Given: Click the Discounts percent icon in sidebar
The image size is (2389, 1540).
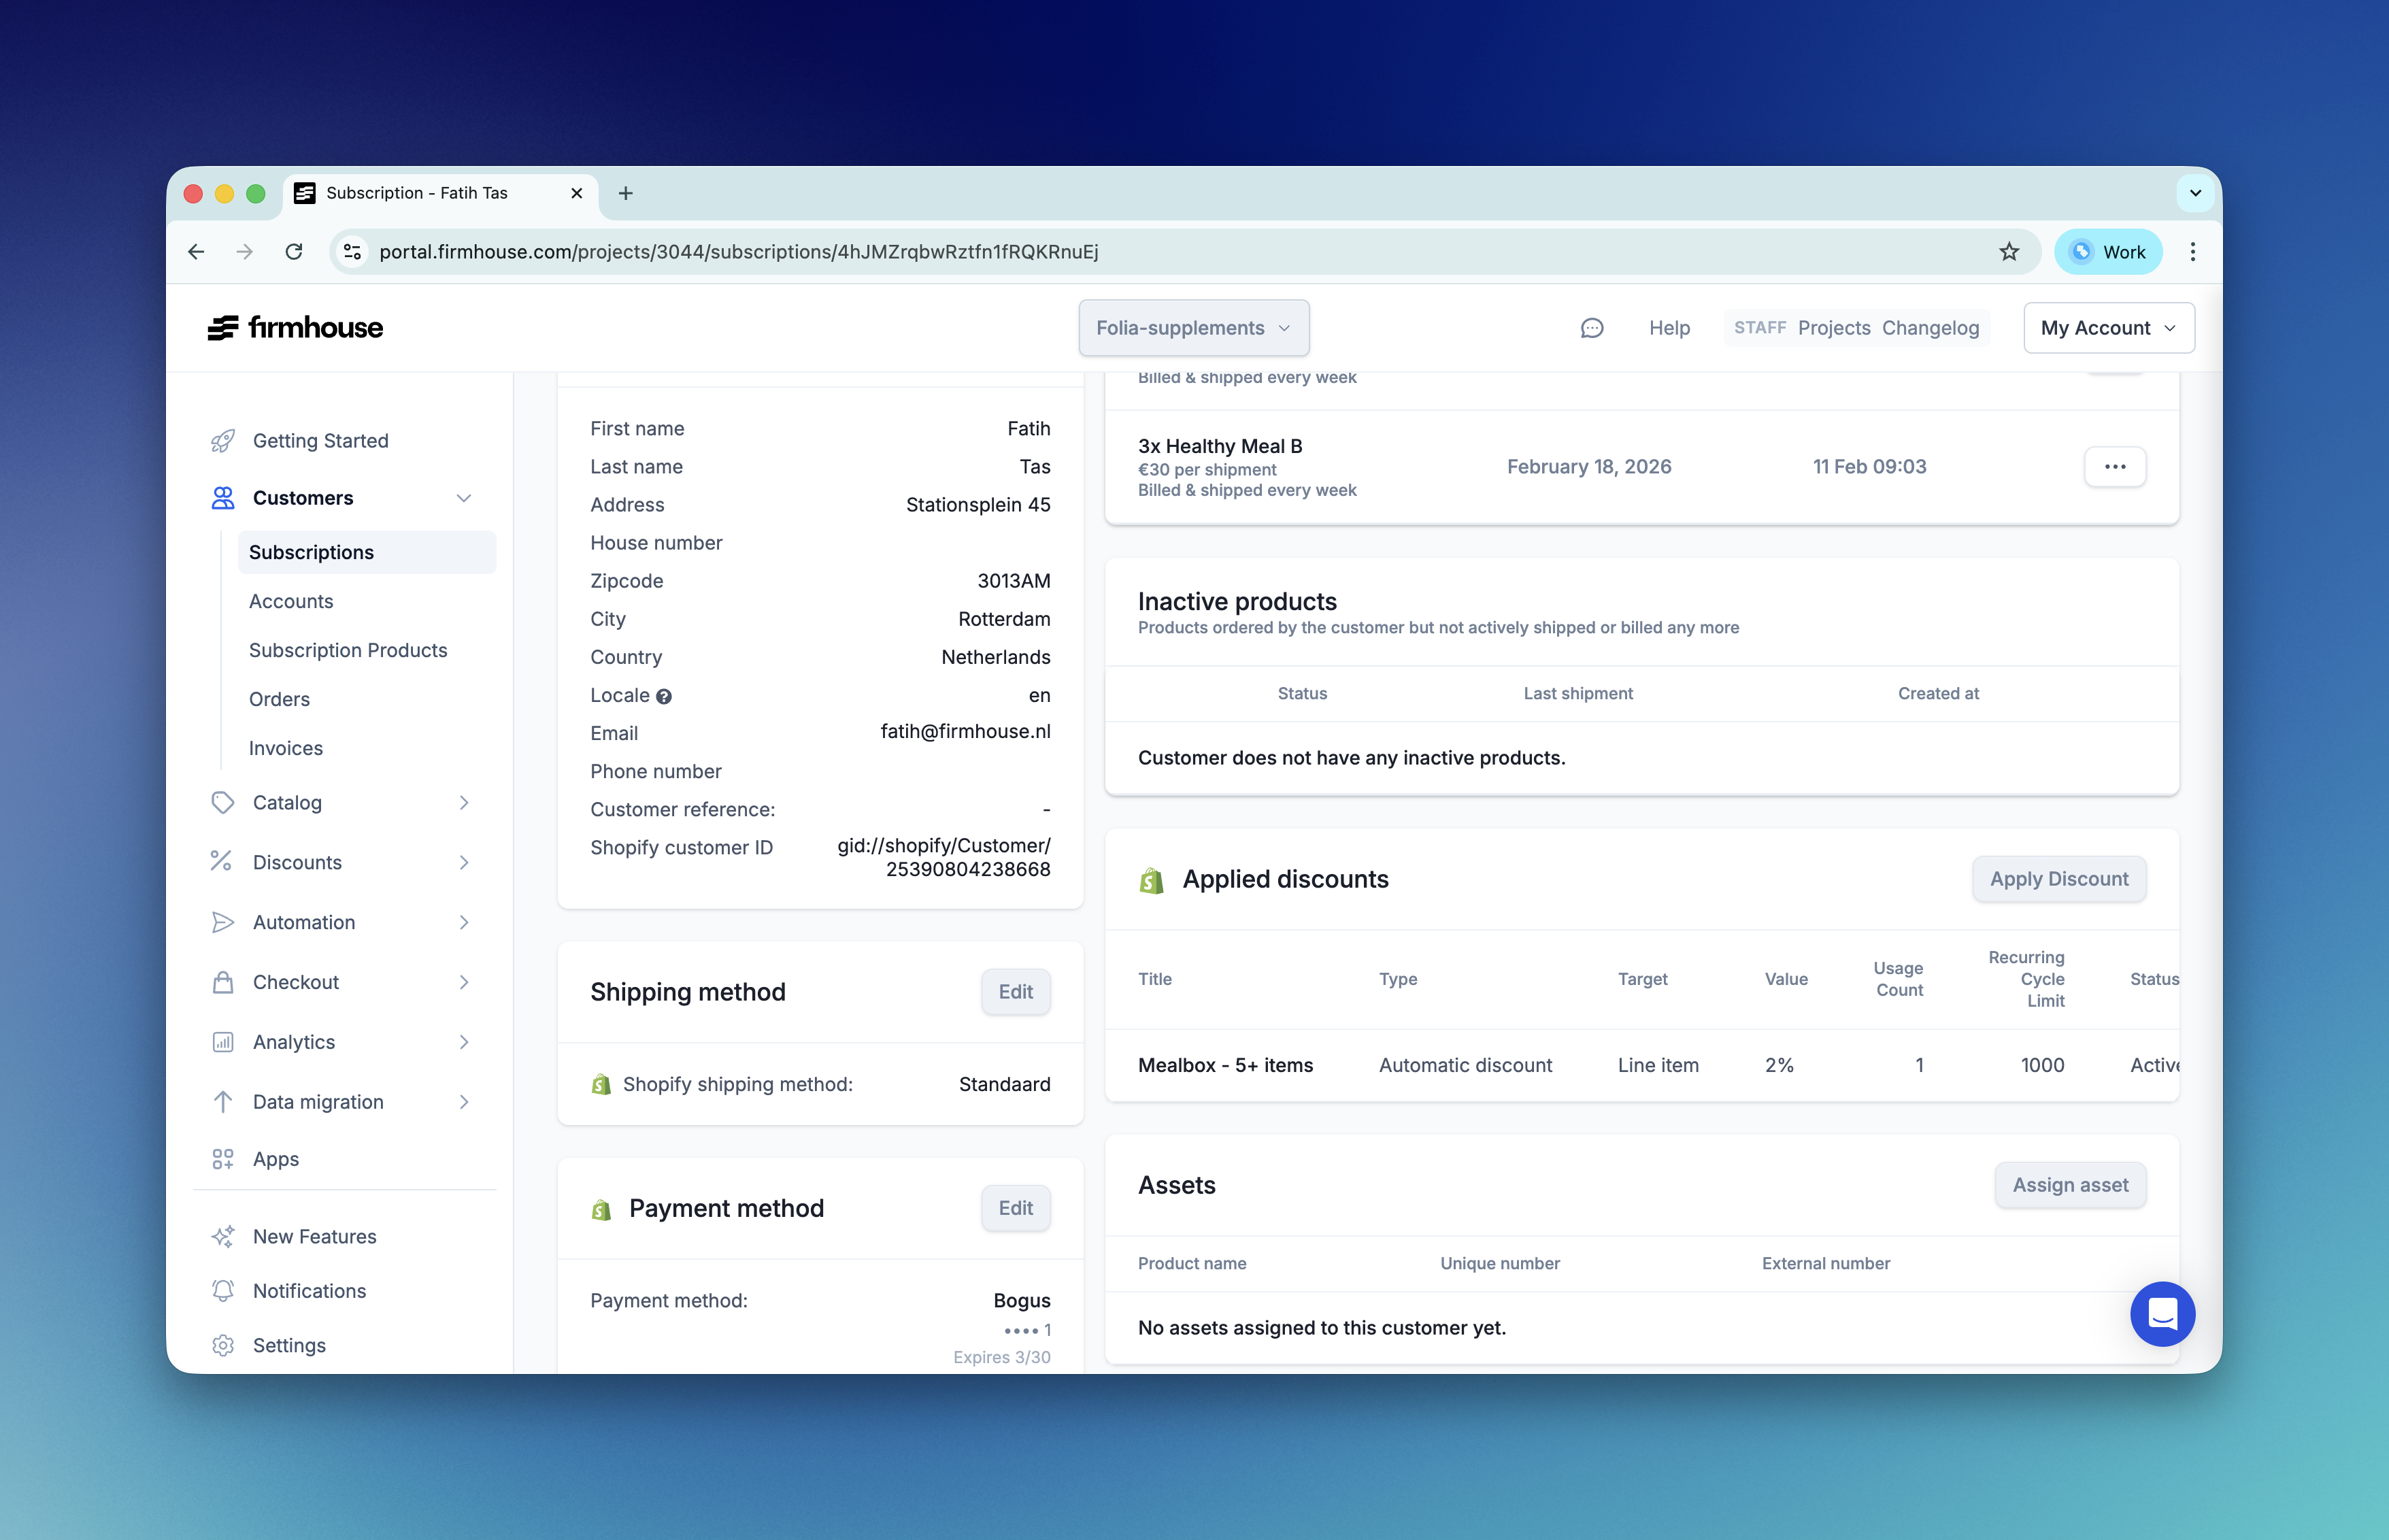Looking at the screenshot, I should click(223, 862).
